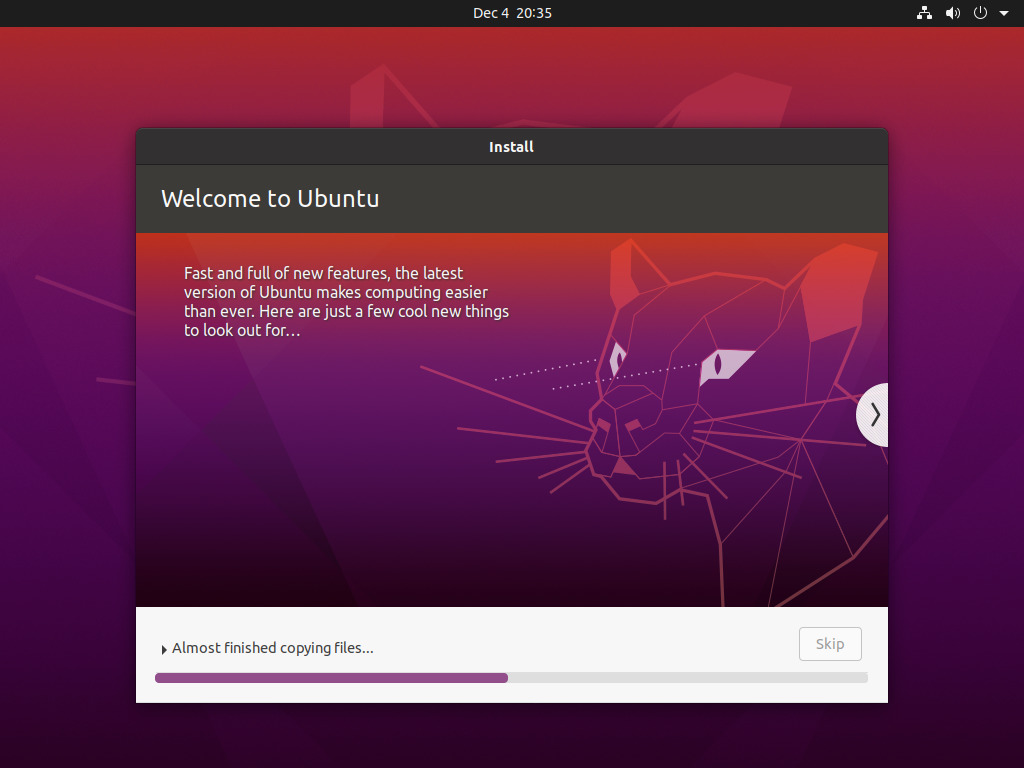The image size is (1024, 768).
Task: Click the installation progress bar
Action: pyautogui.click(x=511, y=678)
